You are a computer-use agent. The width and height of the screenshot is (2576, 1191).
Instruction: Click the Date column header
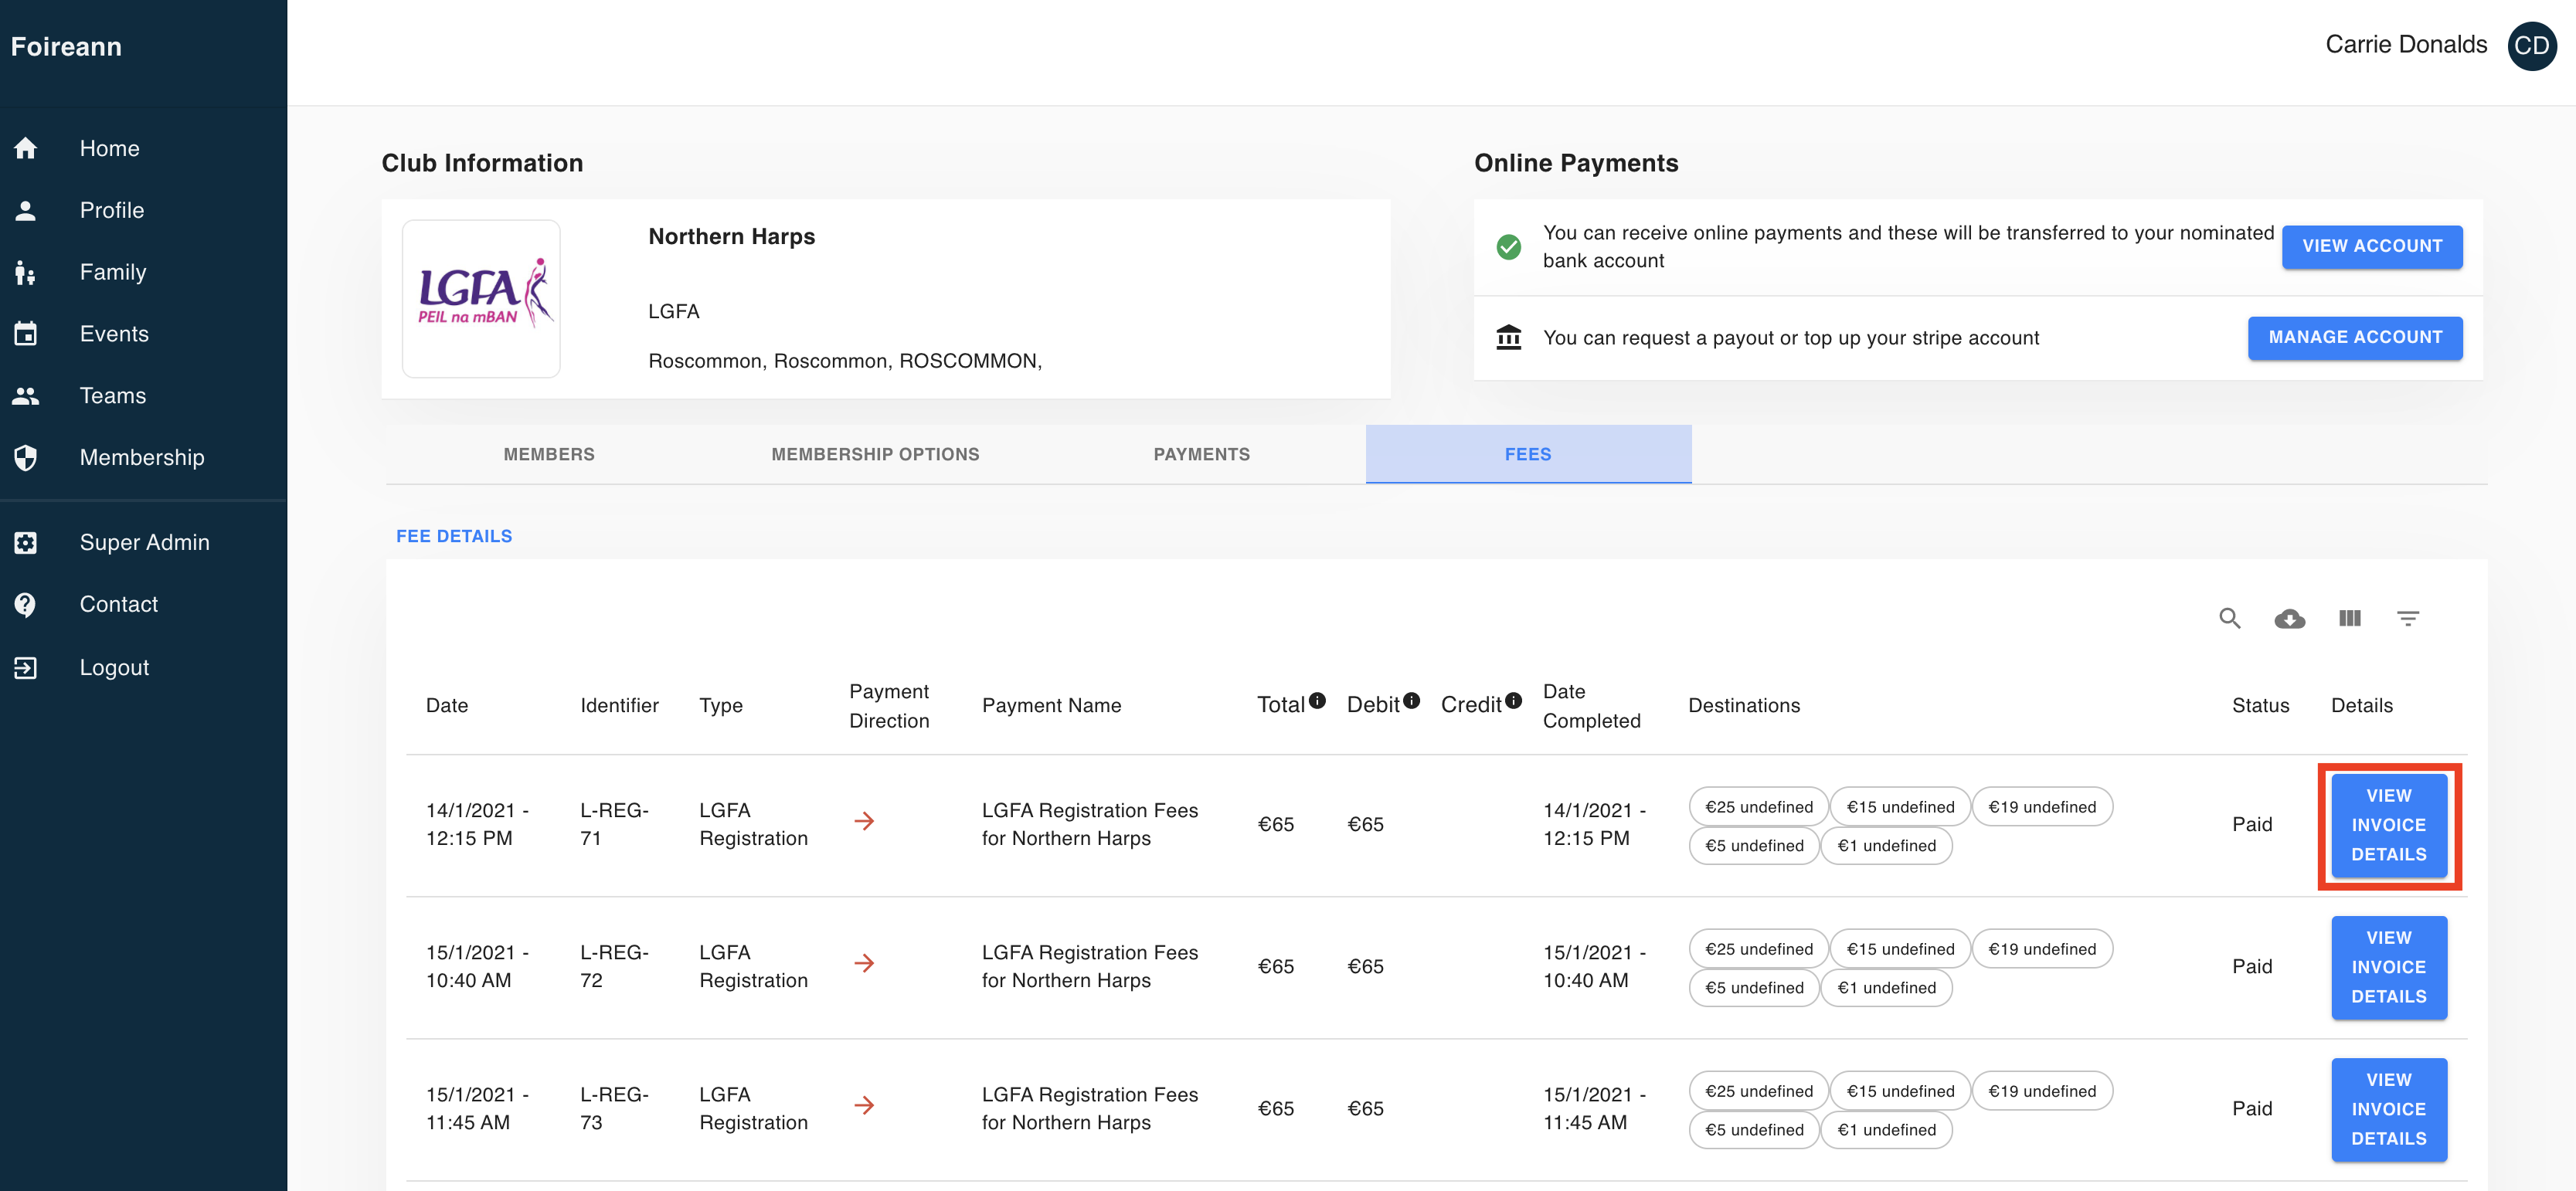(447, 706)
